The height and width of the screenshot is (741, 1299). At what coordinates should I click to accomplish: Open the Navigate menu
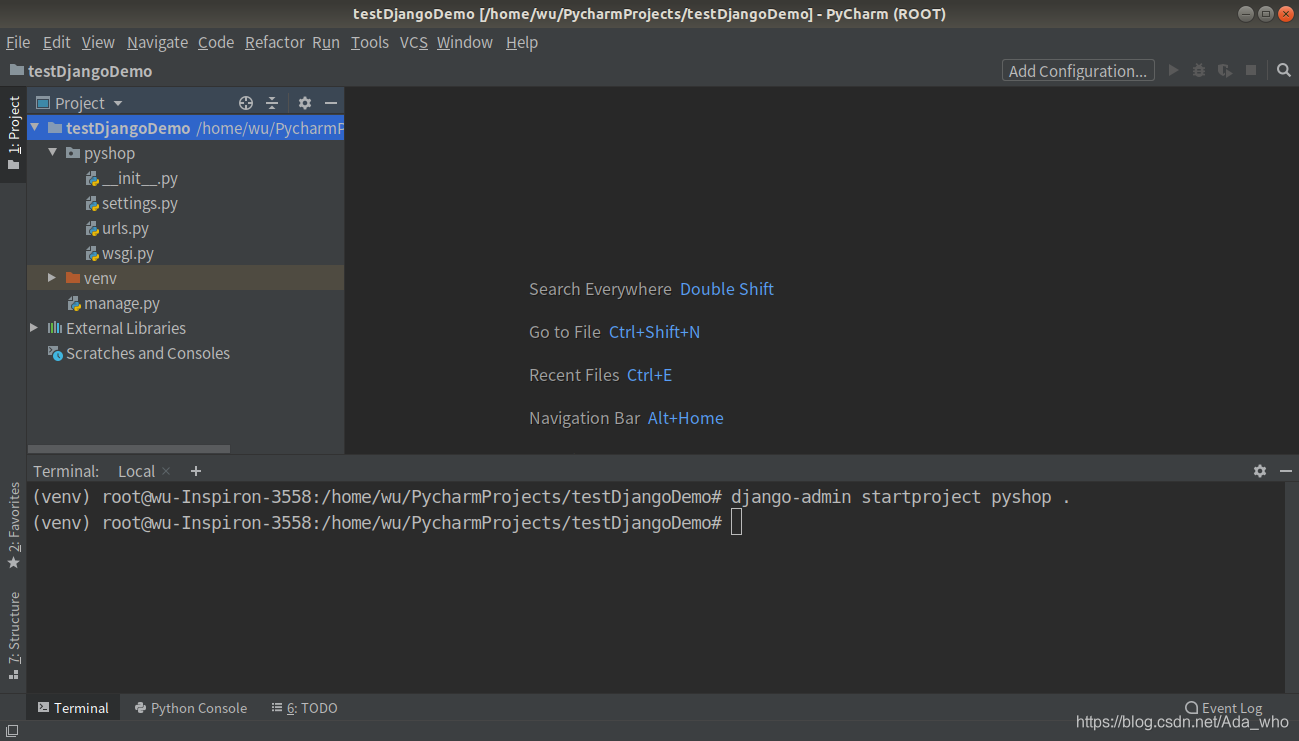[157, 42]
